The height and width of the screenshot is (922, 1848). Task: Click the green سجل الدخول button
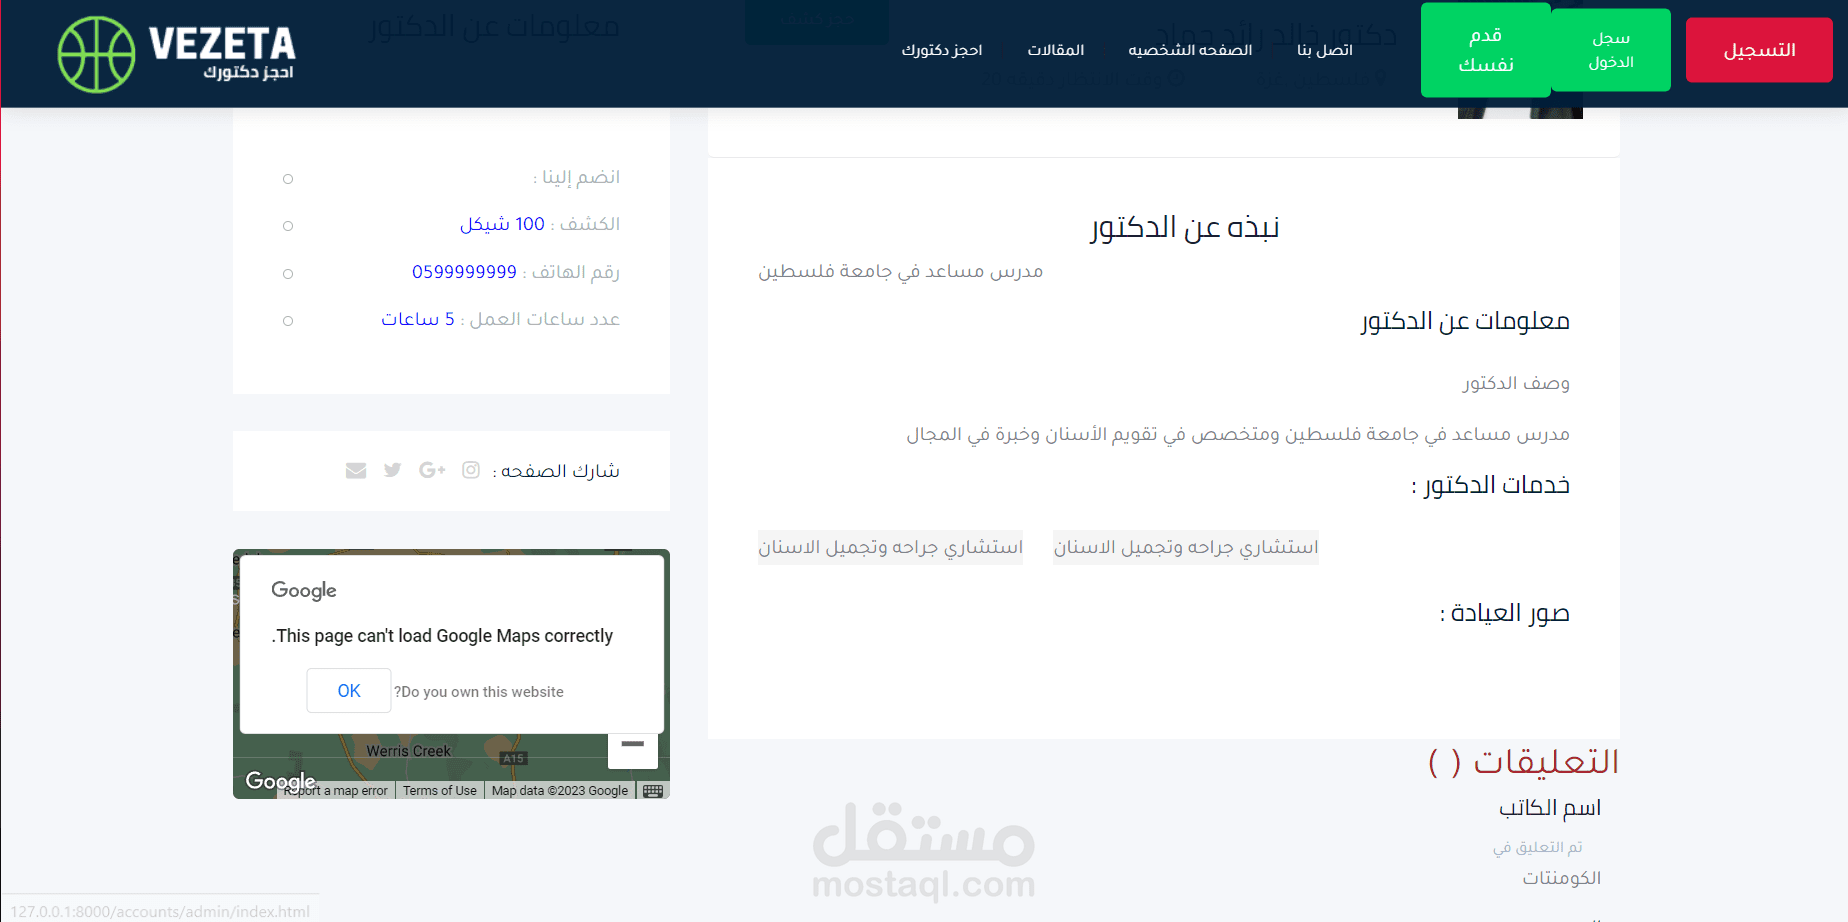(1611, 50)
